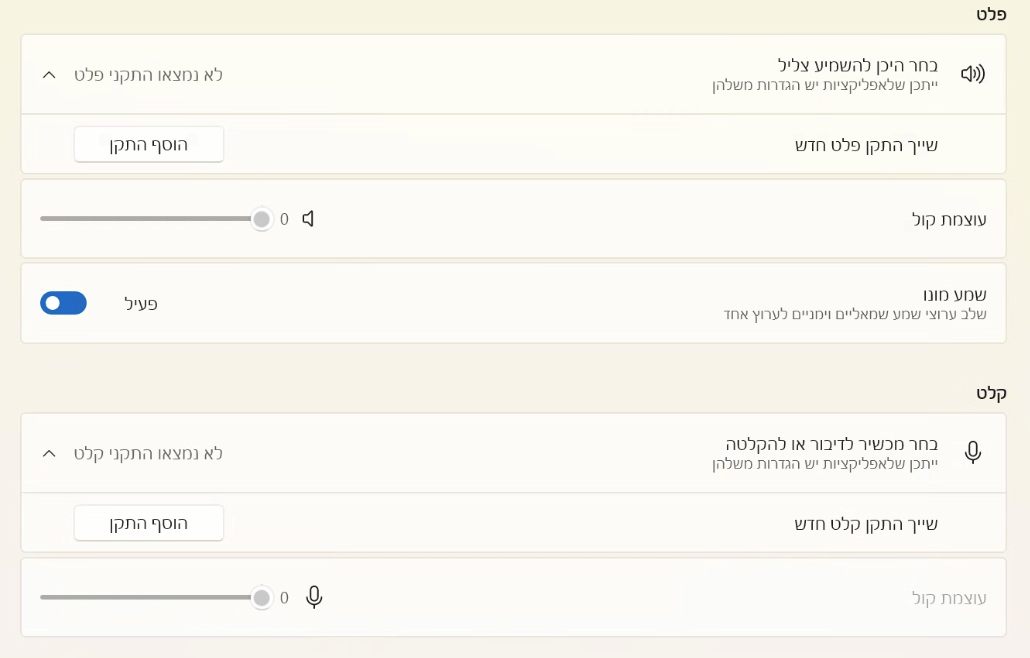Click the microphone icon in input device row

(x=972, y=453)
